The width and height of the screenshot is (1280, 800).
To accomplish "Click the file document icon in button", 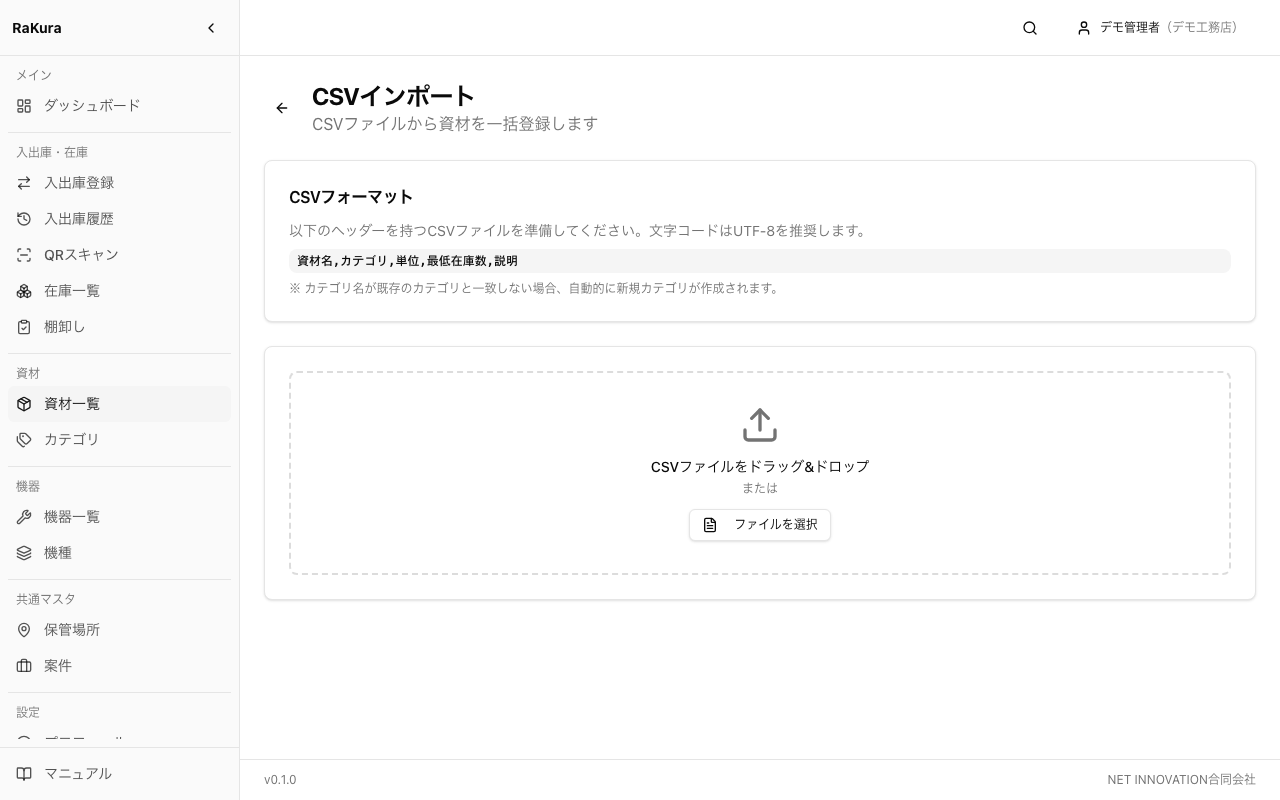I will pyautogui.click(x=710, y=525).
